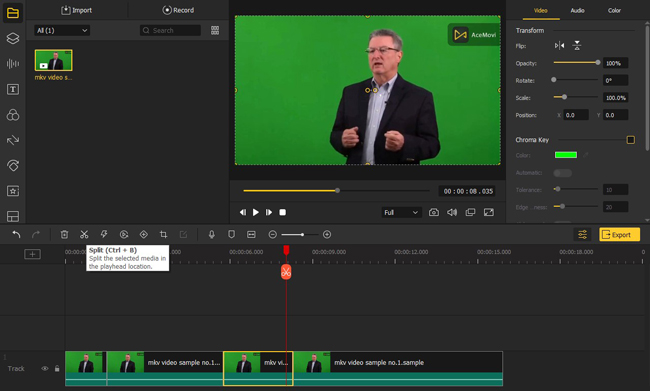Click the Speed playback circle icon
Viewport: 650px width, 391px height.
click(x=124, y=234)
